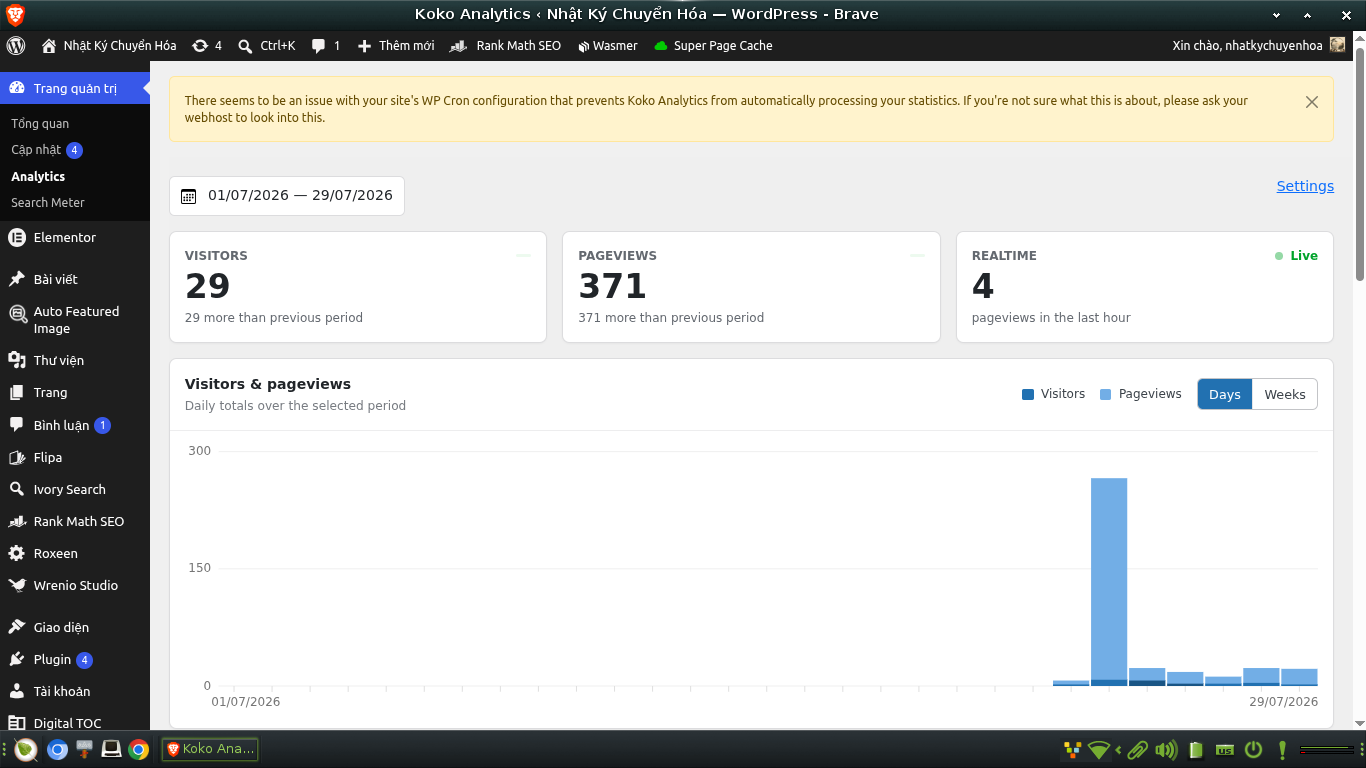Dismiss the WP Cron warning notice
The width and height of the screenshot is (1366, 768).
click(x=1312, y=102)
